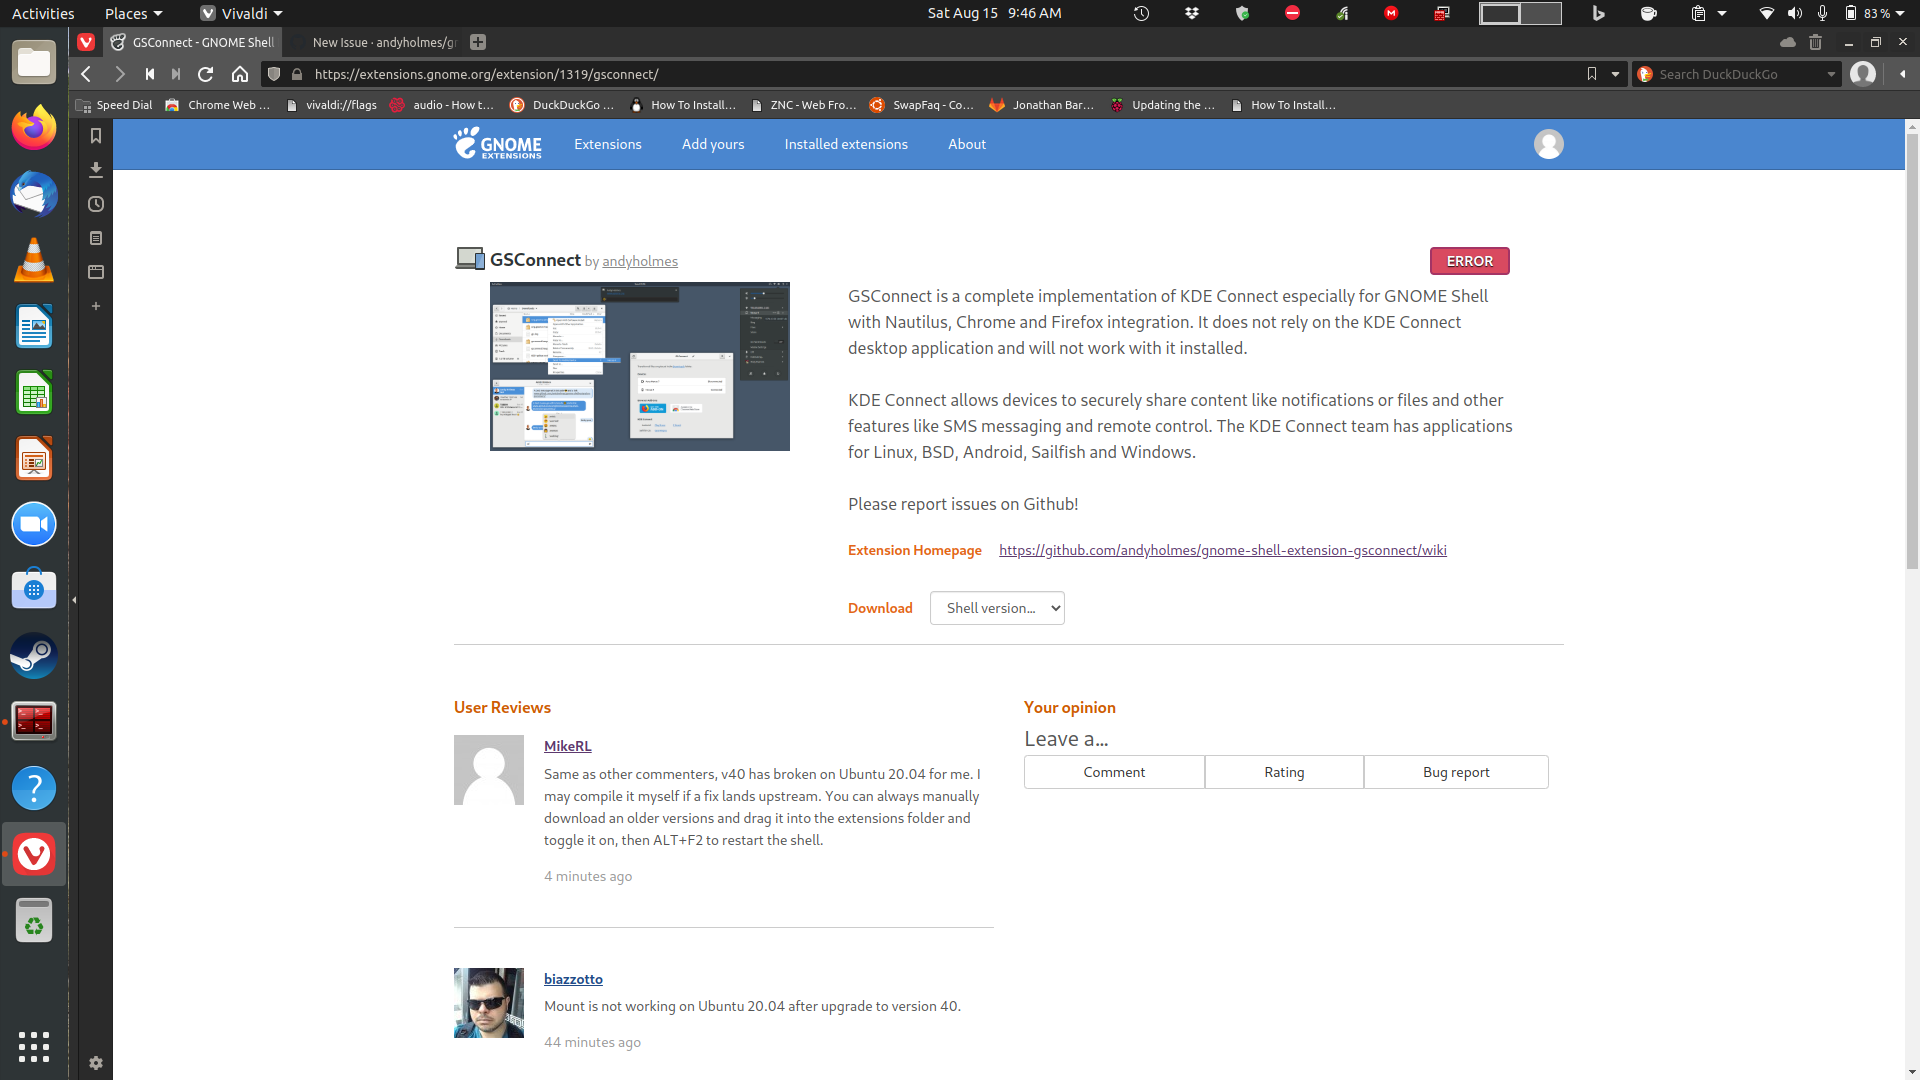This screenshot has width=1920, height=1080.
Task: Open the Downloads panel in Vivaldi sidebar
Action: tap(96, 170)
